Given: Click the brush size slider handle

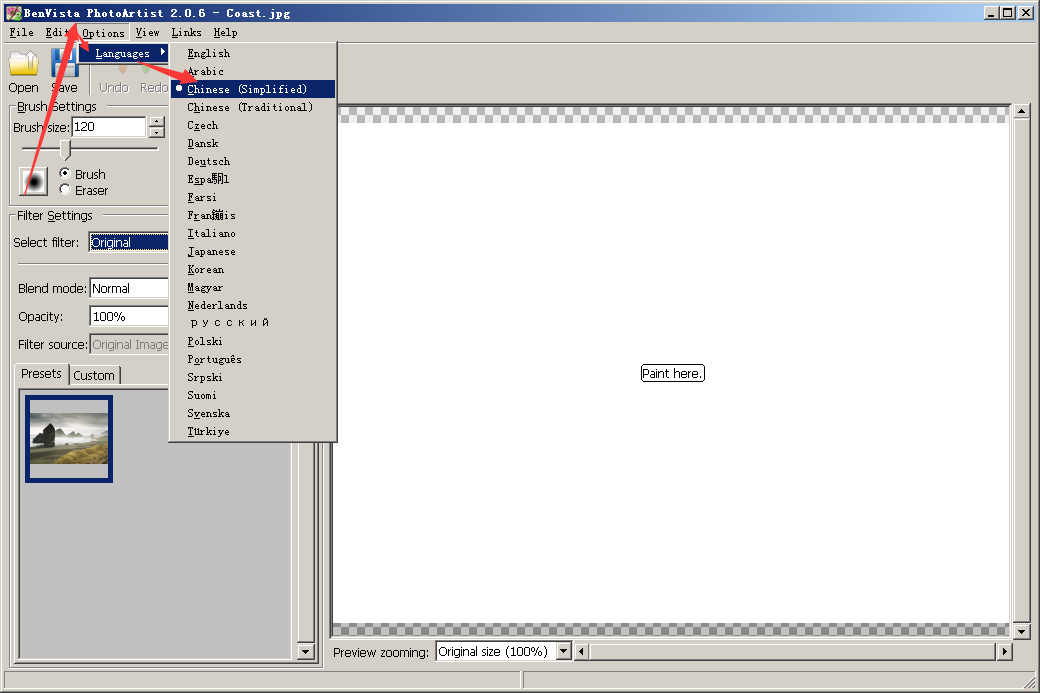Looking at the screenshot, I should click(65, 149).
